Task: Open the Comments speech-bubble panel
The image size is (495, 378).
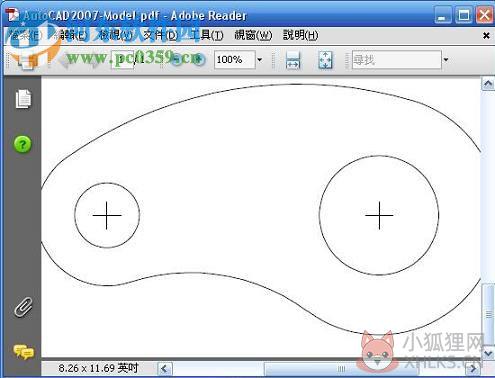Action: click(x=23, y=352)
